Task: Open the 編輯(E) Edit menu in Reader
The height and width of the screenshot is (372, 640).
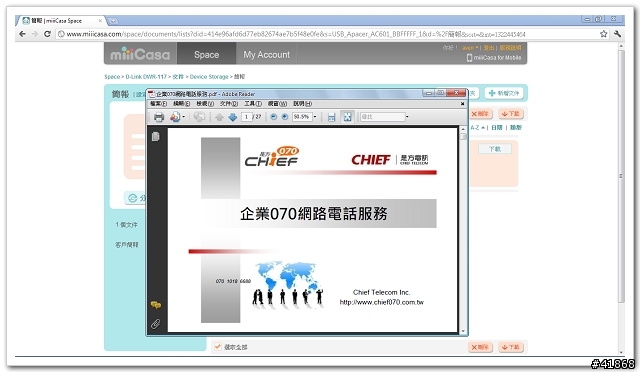Action: point(182,104)
